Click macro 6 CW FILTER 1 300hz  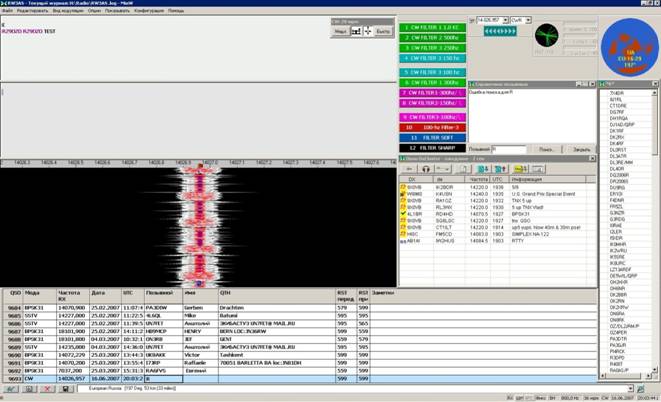coord(433,83)
